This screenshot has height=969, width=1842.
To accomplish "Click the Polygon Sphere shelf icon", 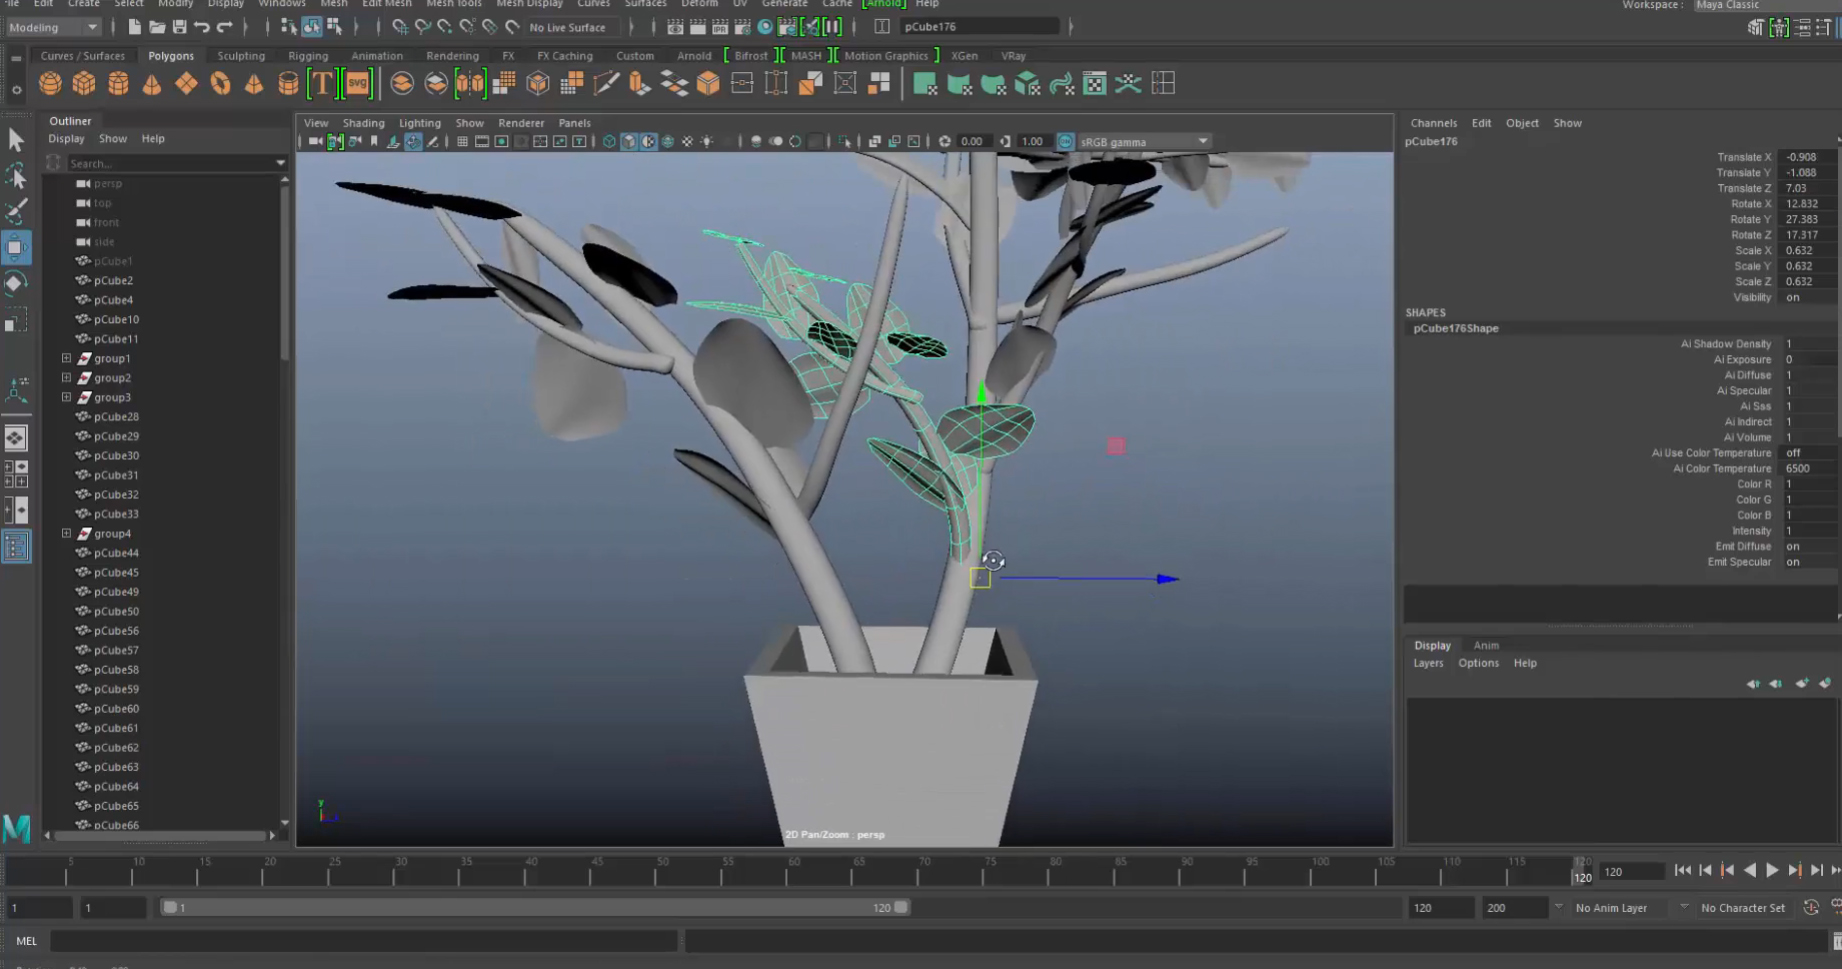I will [50, 84].
